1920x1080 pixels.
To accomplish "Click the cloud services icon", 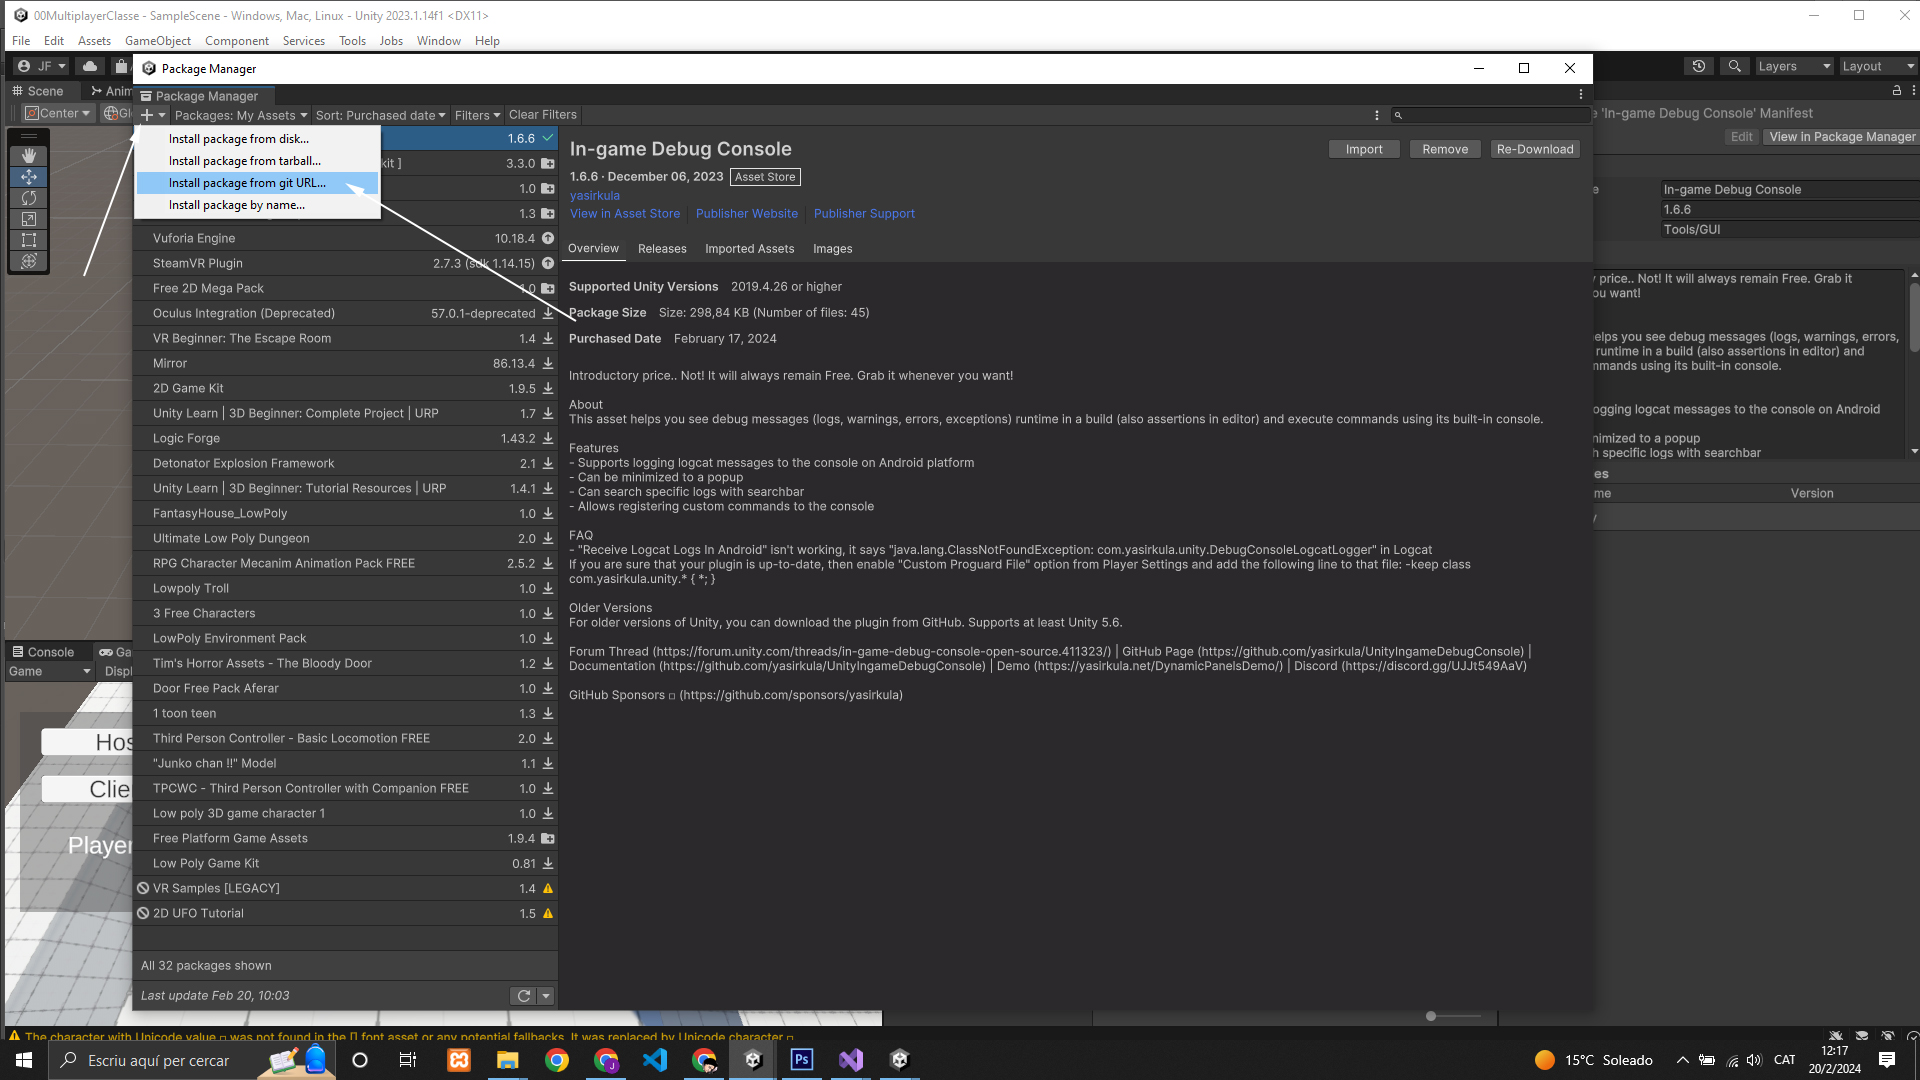I will point(90,66).
